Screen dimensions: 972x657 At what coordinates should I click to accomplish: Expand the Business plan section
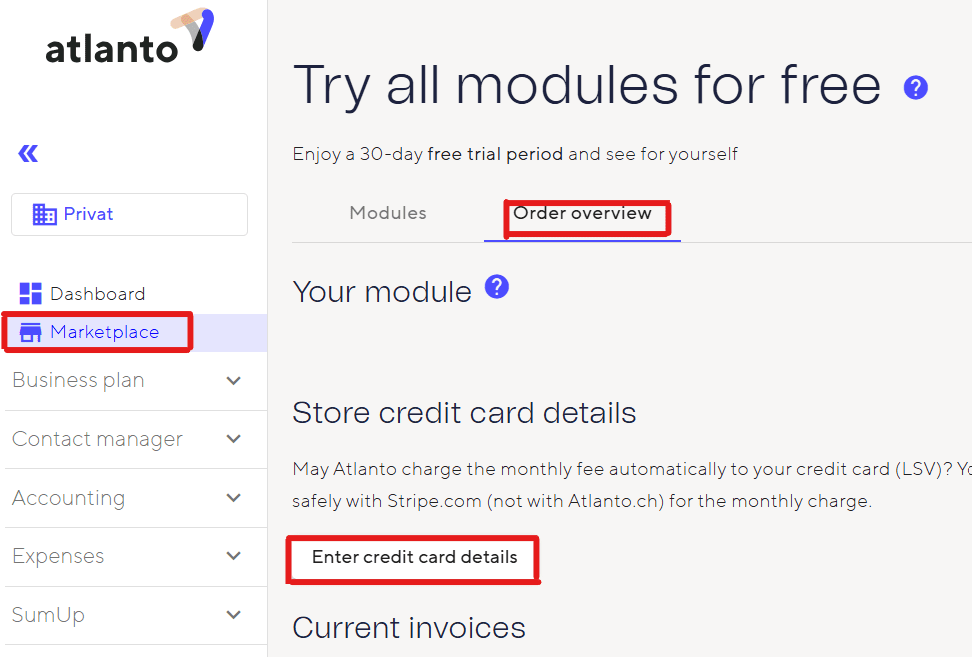point(234,381)
